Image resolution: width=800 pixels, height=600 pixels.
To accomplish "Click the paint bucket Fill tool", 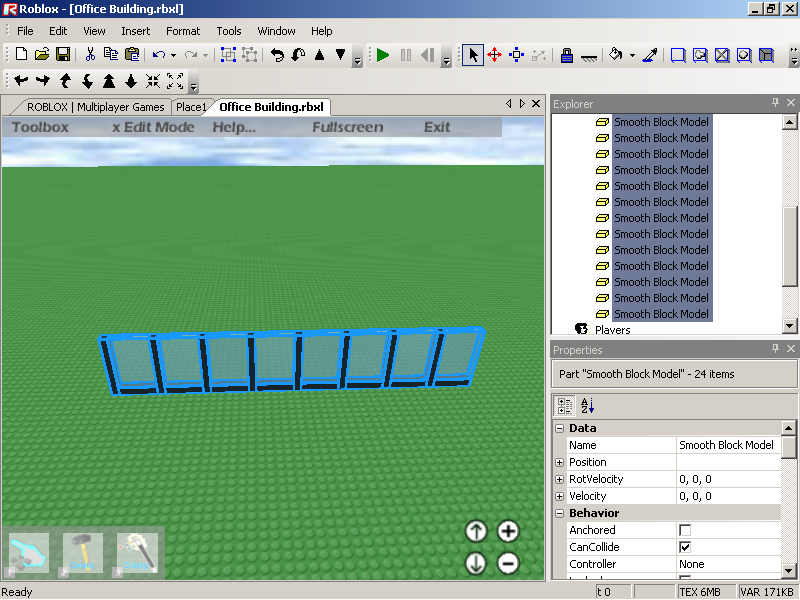I will (x=616, y=55).
